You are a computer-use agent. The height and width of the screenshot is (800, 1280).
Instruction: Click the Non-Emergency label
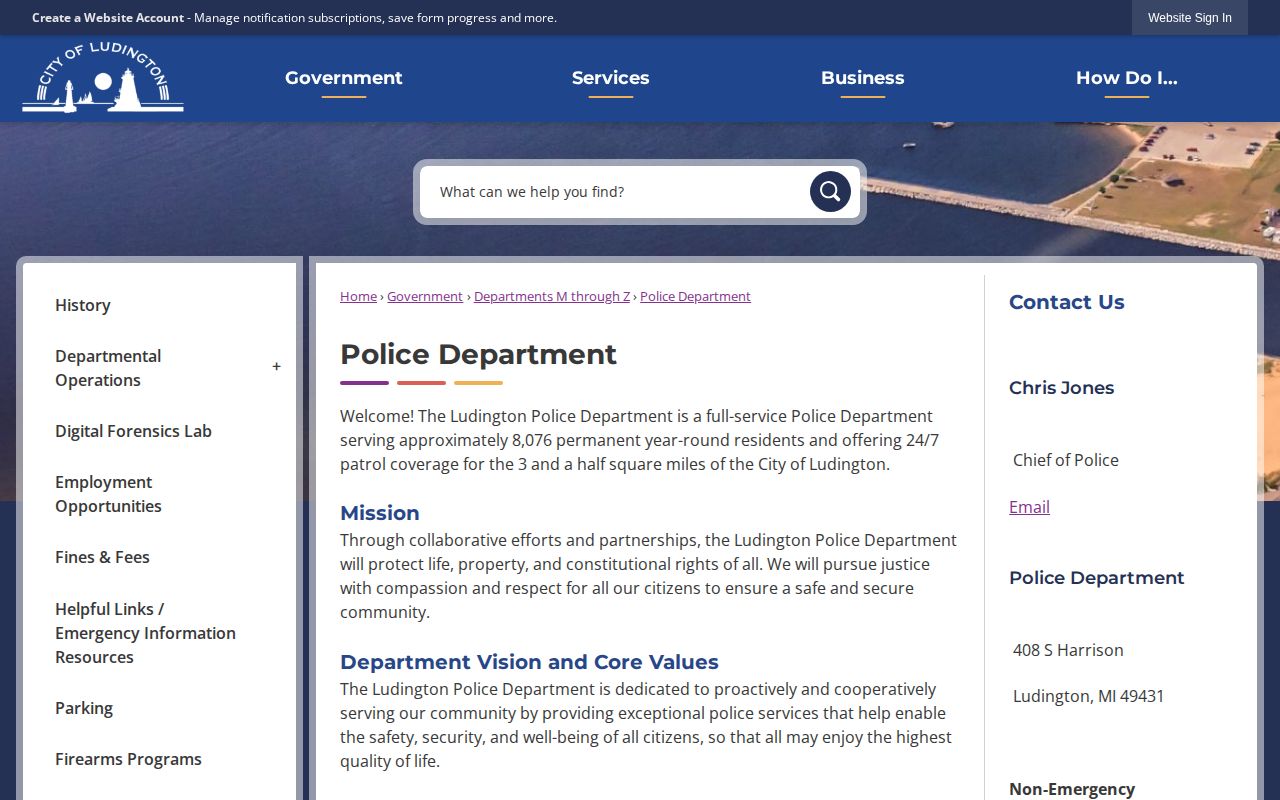pyautogui.click(x=1072, y=789)
